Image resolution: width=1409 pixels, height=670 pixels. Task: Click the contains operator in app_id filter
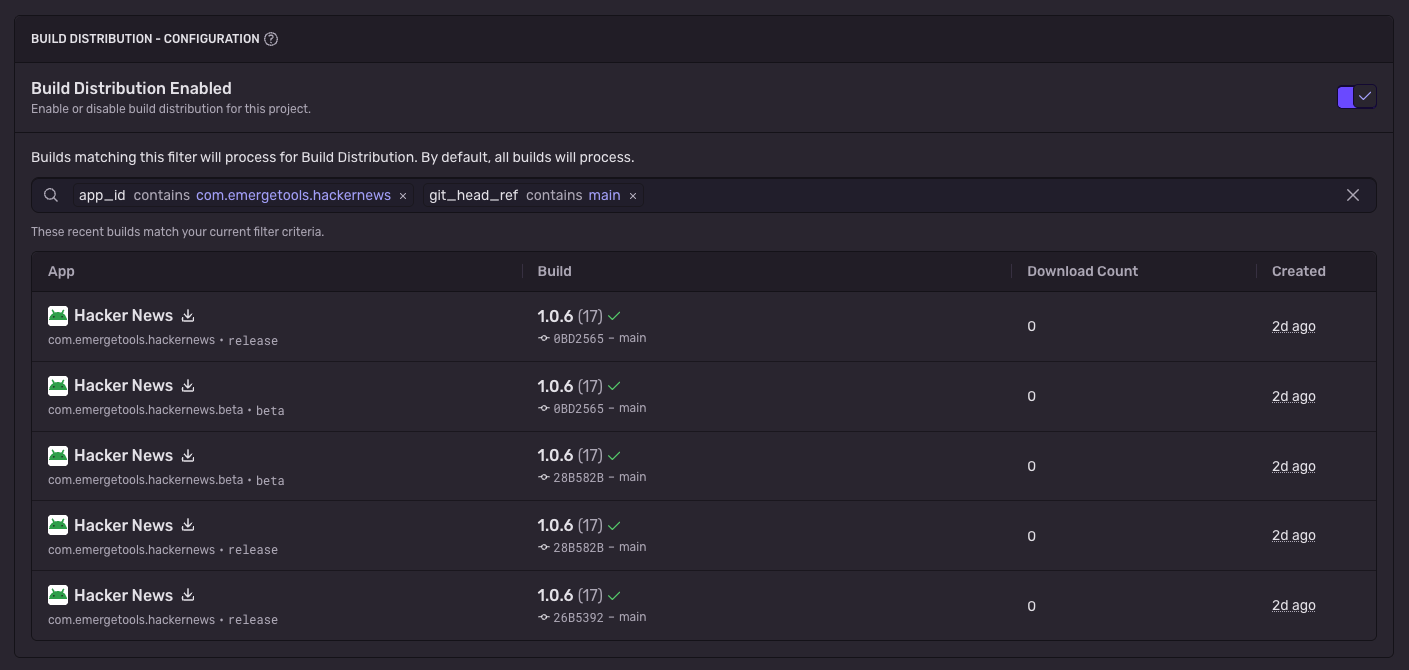pyautogui.click(x=161, y=195)
